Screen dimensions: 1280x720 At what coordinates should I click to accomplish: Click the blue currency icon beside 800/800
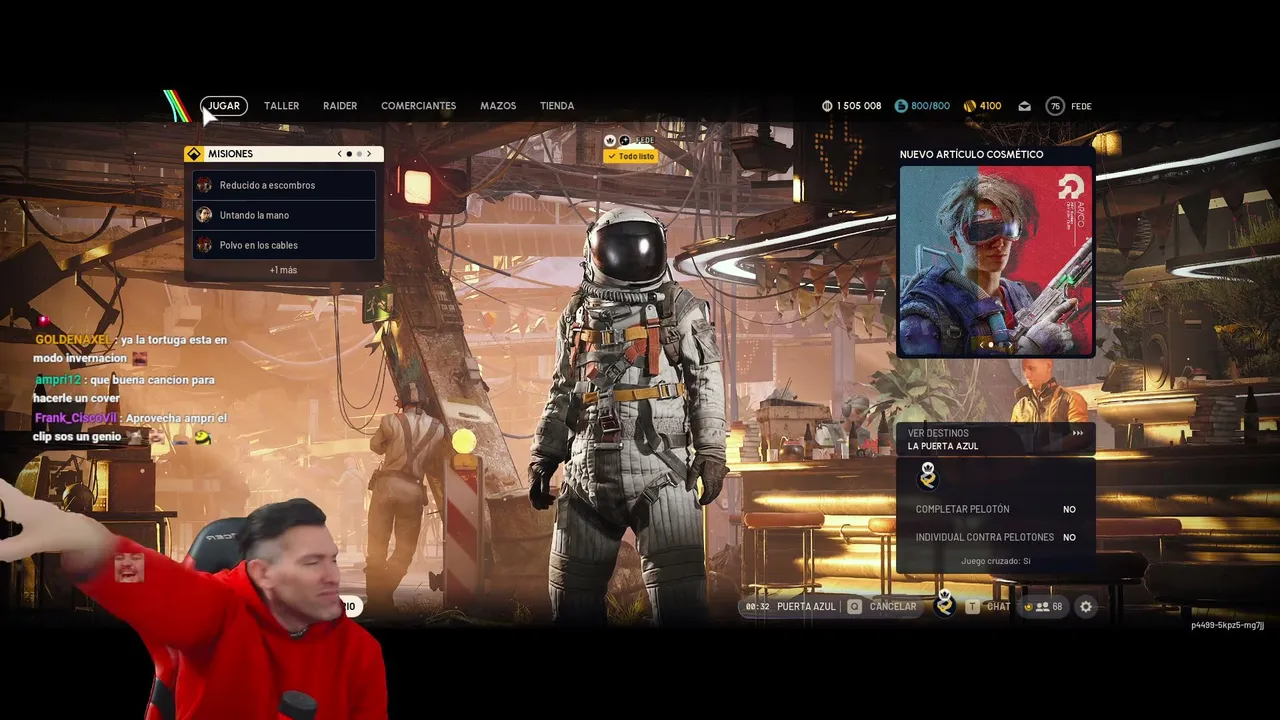click(x=901, y=106)
